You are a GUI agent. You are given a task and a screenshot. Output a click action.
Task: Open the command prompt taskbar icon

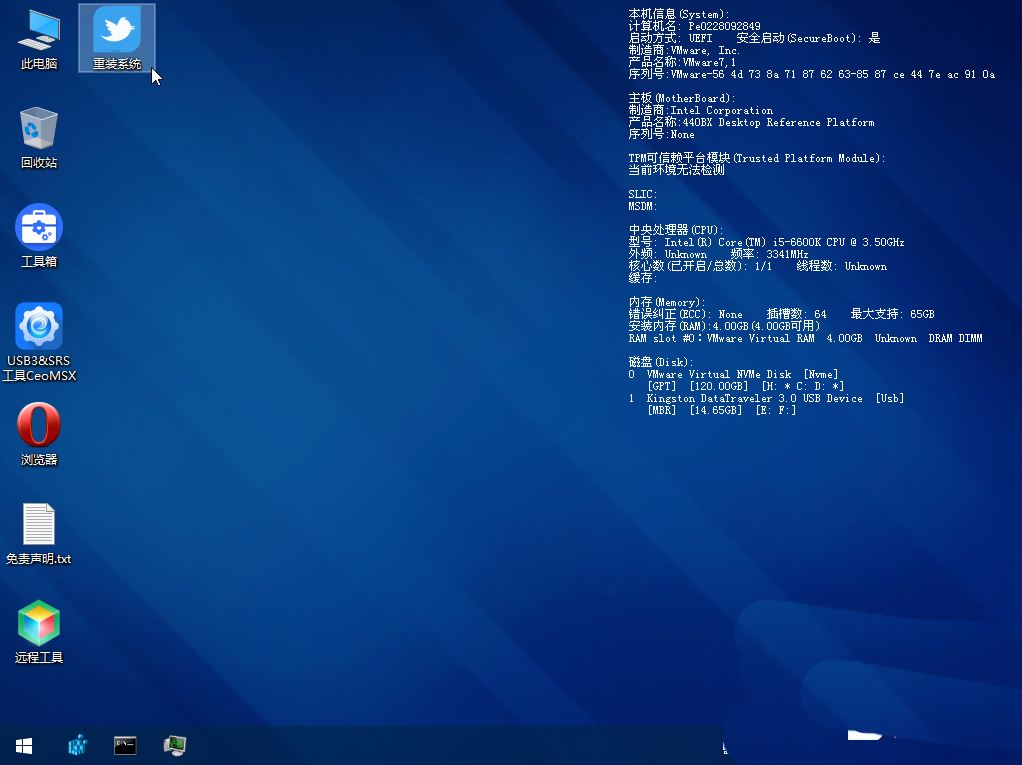[125, 745]
